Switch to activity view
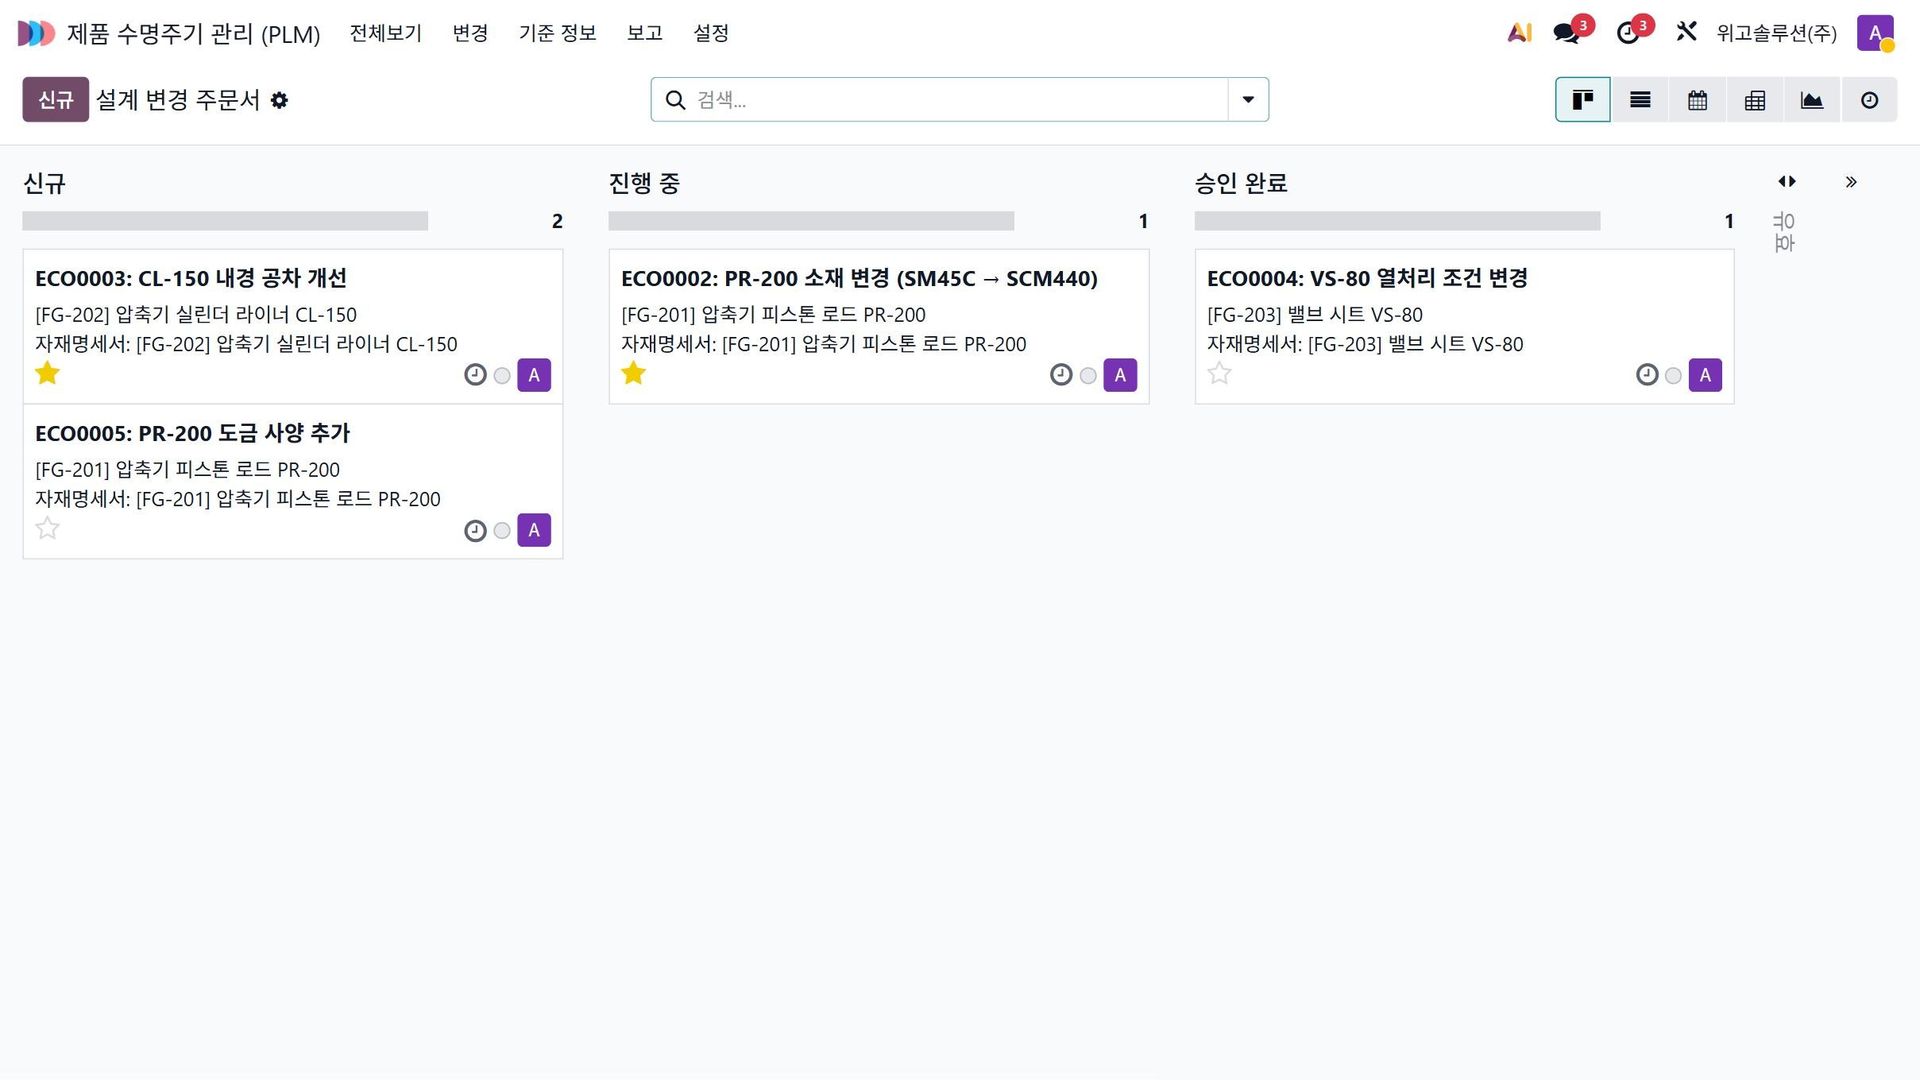 (1869, 100)
